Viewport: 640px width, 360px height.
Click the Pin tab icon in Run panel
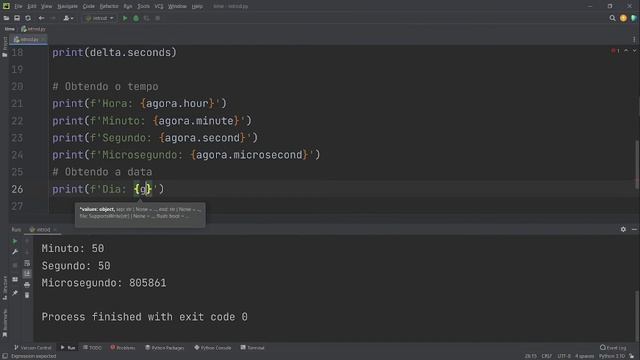[x=15, y=293]
